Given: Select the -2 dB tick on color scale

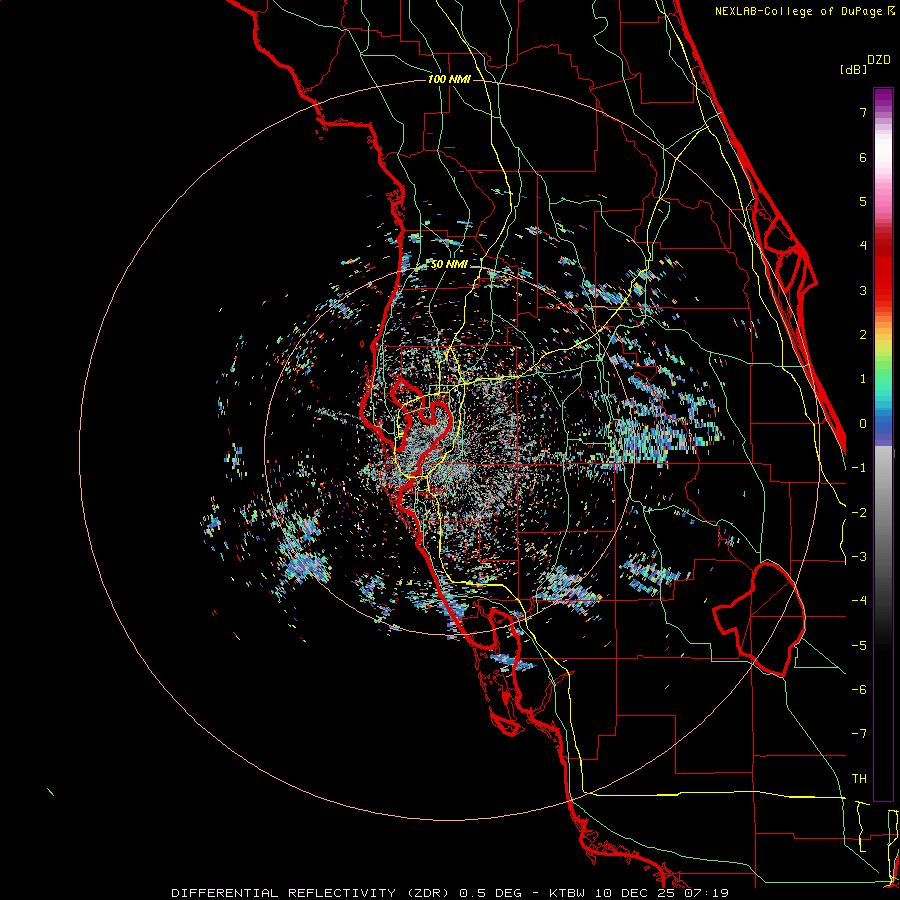Looking at the screenshot, I should [859, 513].
